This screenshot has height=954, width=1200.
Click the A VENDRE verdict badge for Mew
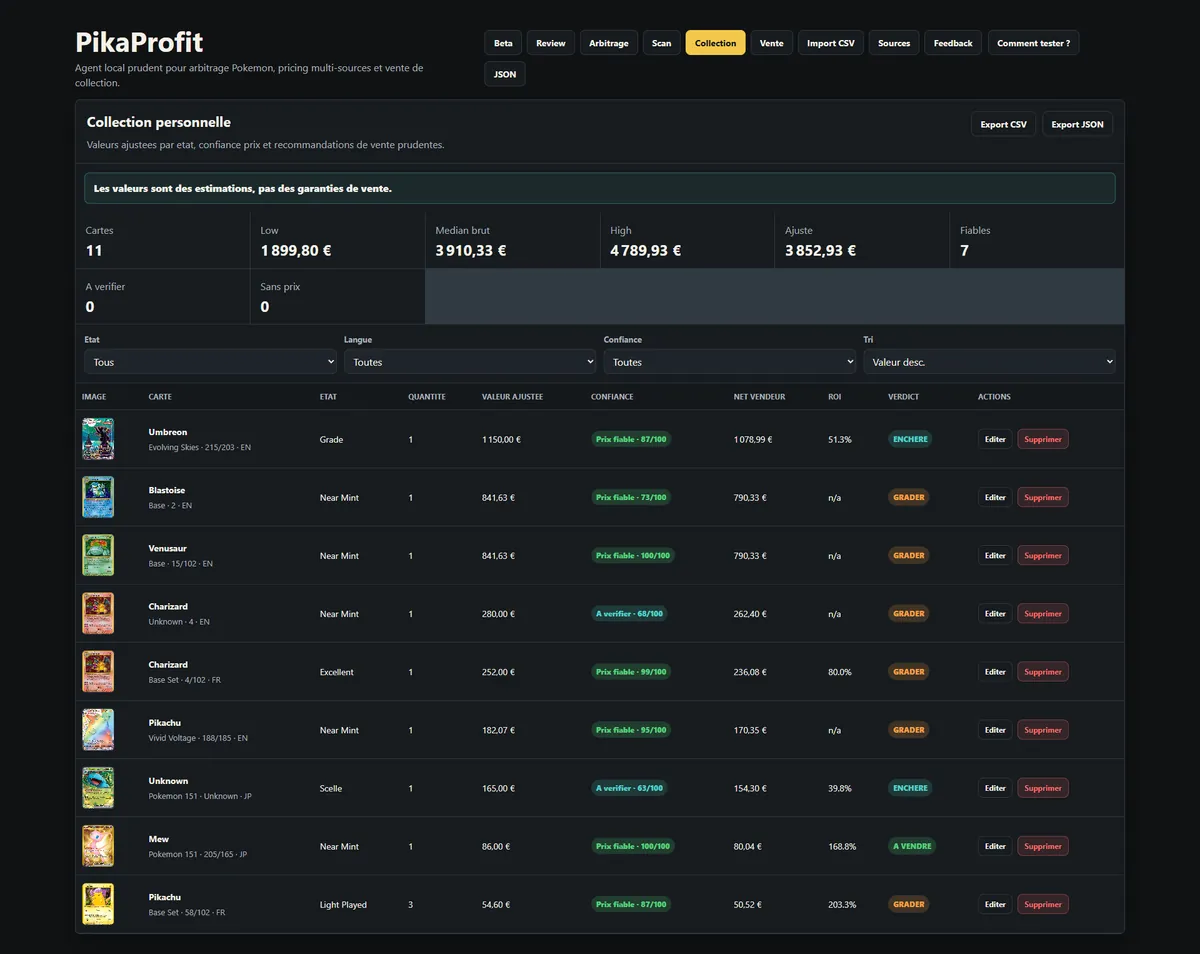(x=912, y=846)
